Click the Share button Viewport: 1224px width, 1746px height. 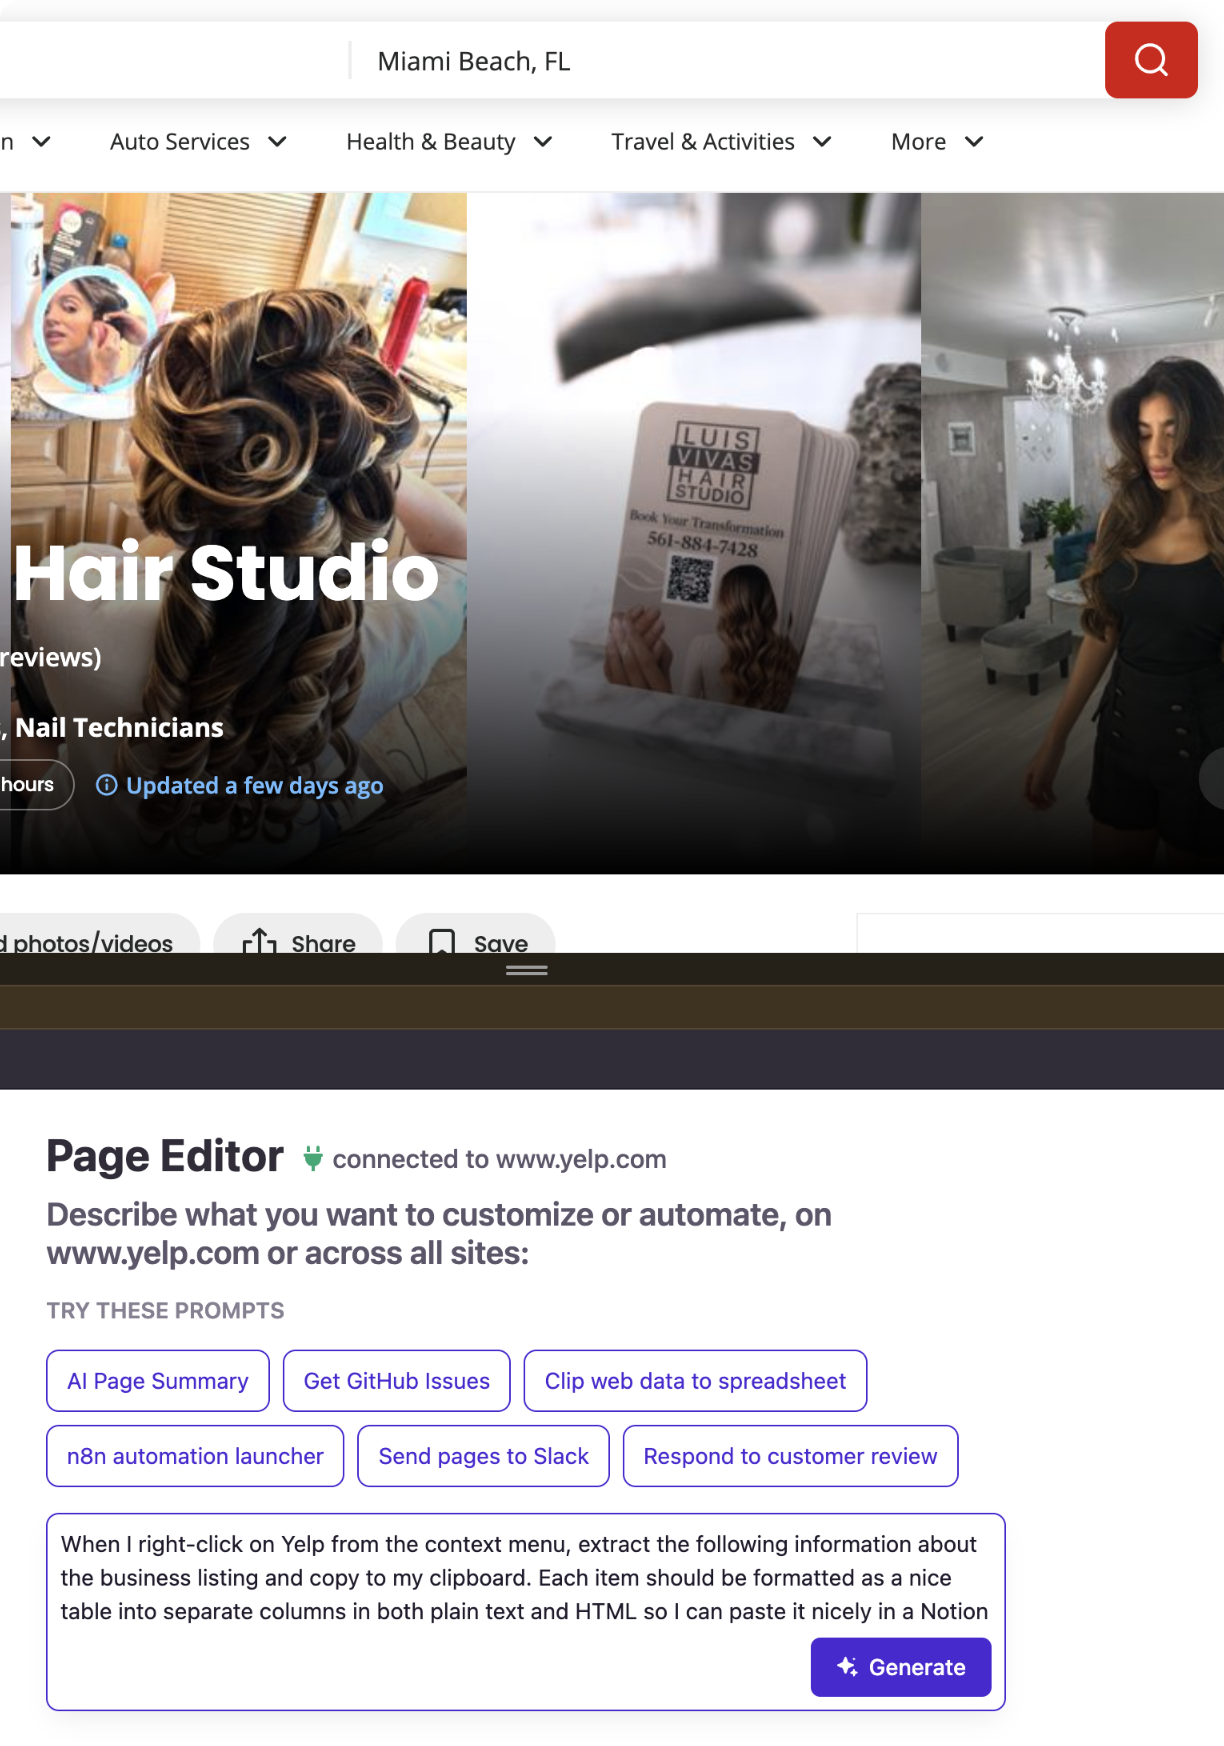(x=299, y=937)
